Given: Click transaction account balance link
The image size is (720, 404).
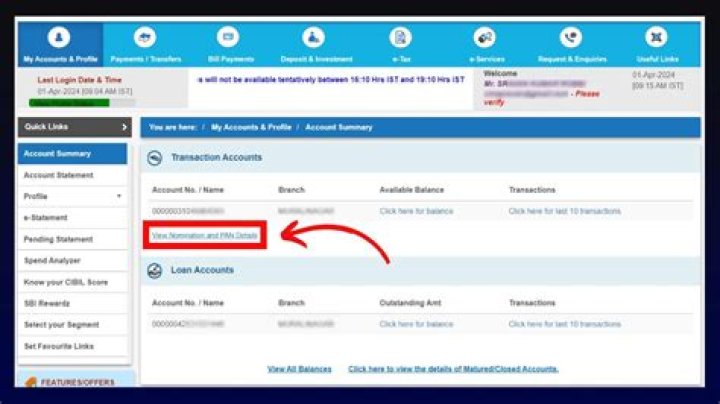Looking at the screenshot, I should [416, 211].
